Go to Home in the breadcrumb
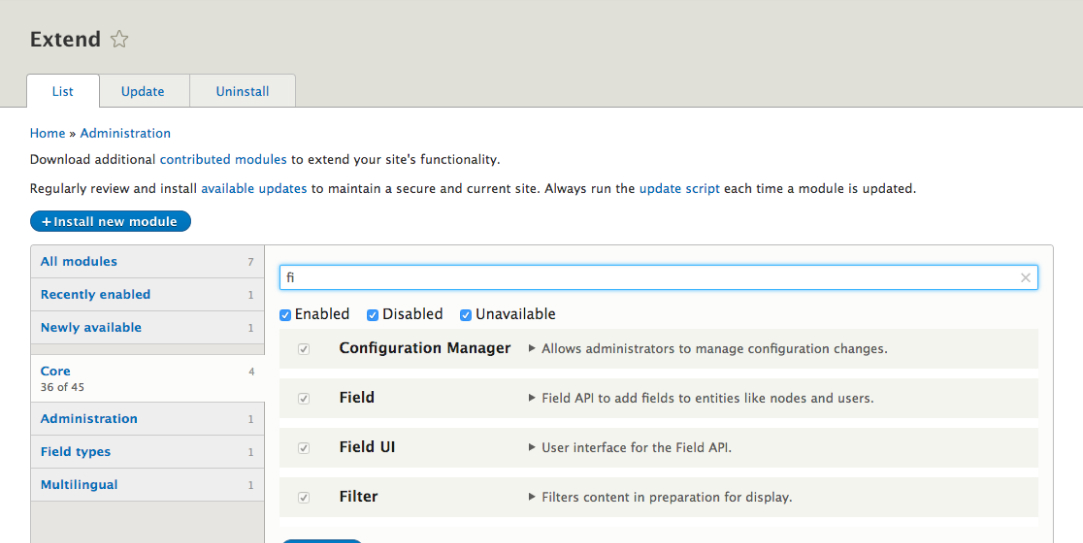This screenshot has height=543, width=1083. coord(47,133)
